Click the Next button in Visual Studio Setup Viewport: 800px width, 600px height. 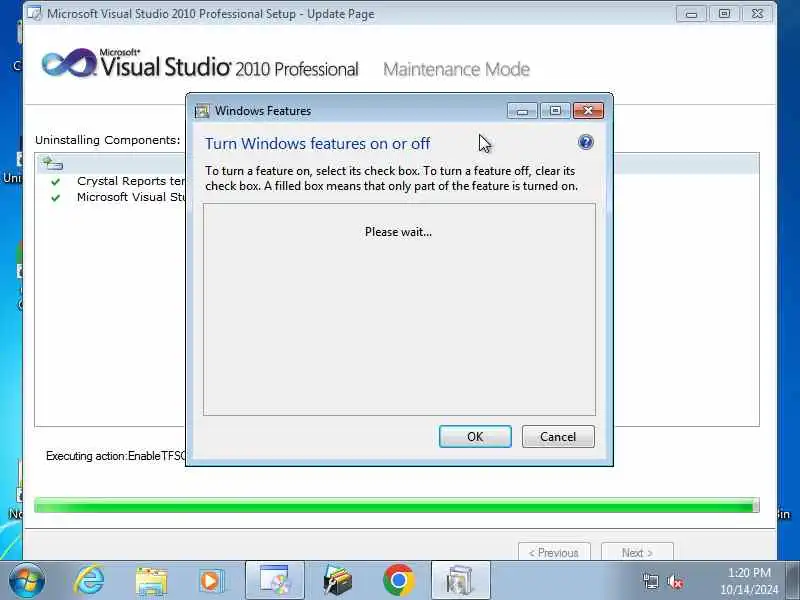tap(637, 553)
